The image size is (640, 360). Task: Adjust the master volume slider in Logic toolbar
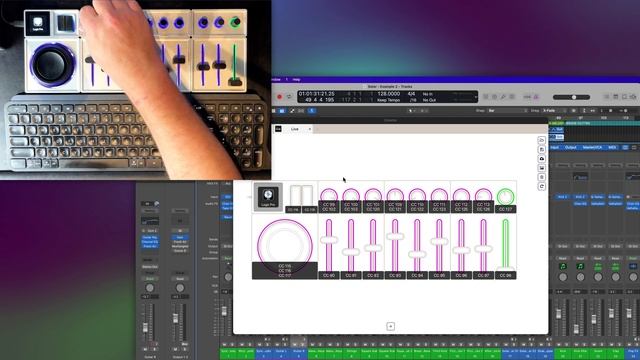tap(571, 97)
